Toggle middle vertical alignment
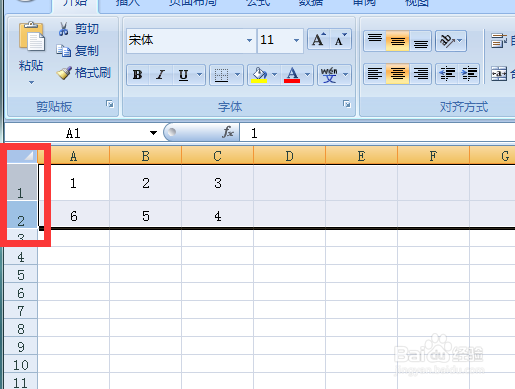The height and width of the screenshot is (389, 515). [x=398, y=41]
